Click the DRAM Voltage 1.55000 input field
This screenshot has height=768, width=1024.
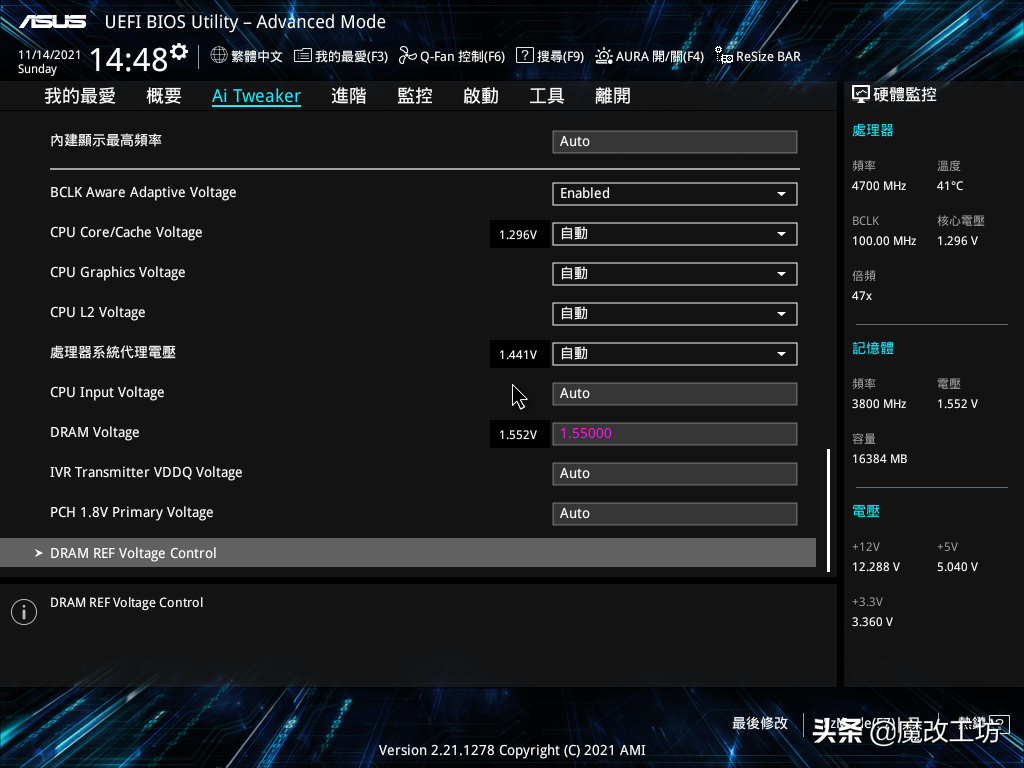(x=674, y=433)
